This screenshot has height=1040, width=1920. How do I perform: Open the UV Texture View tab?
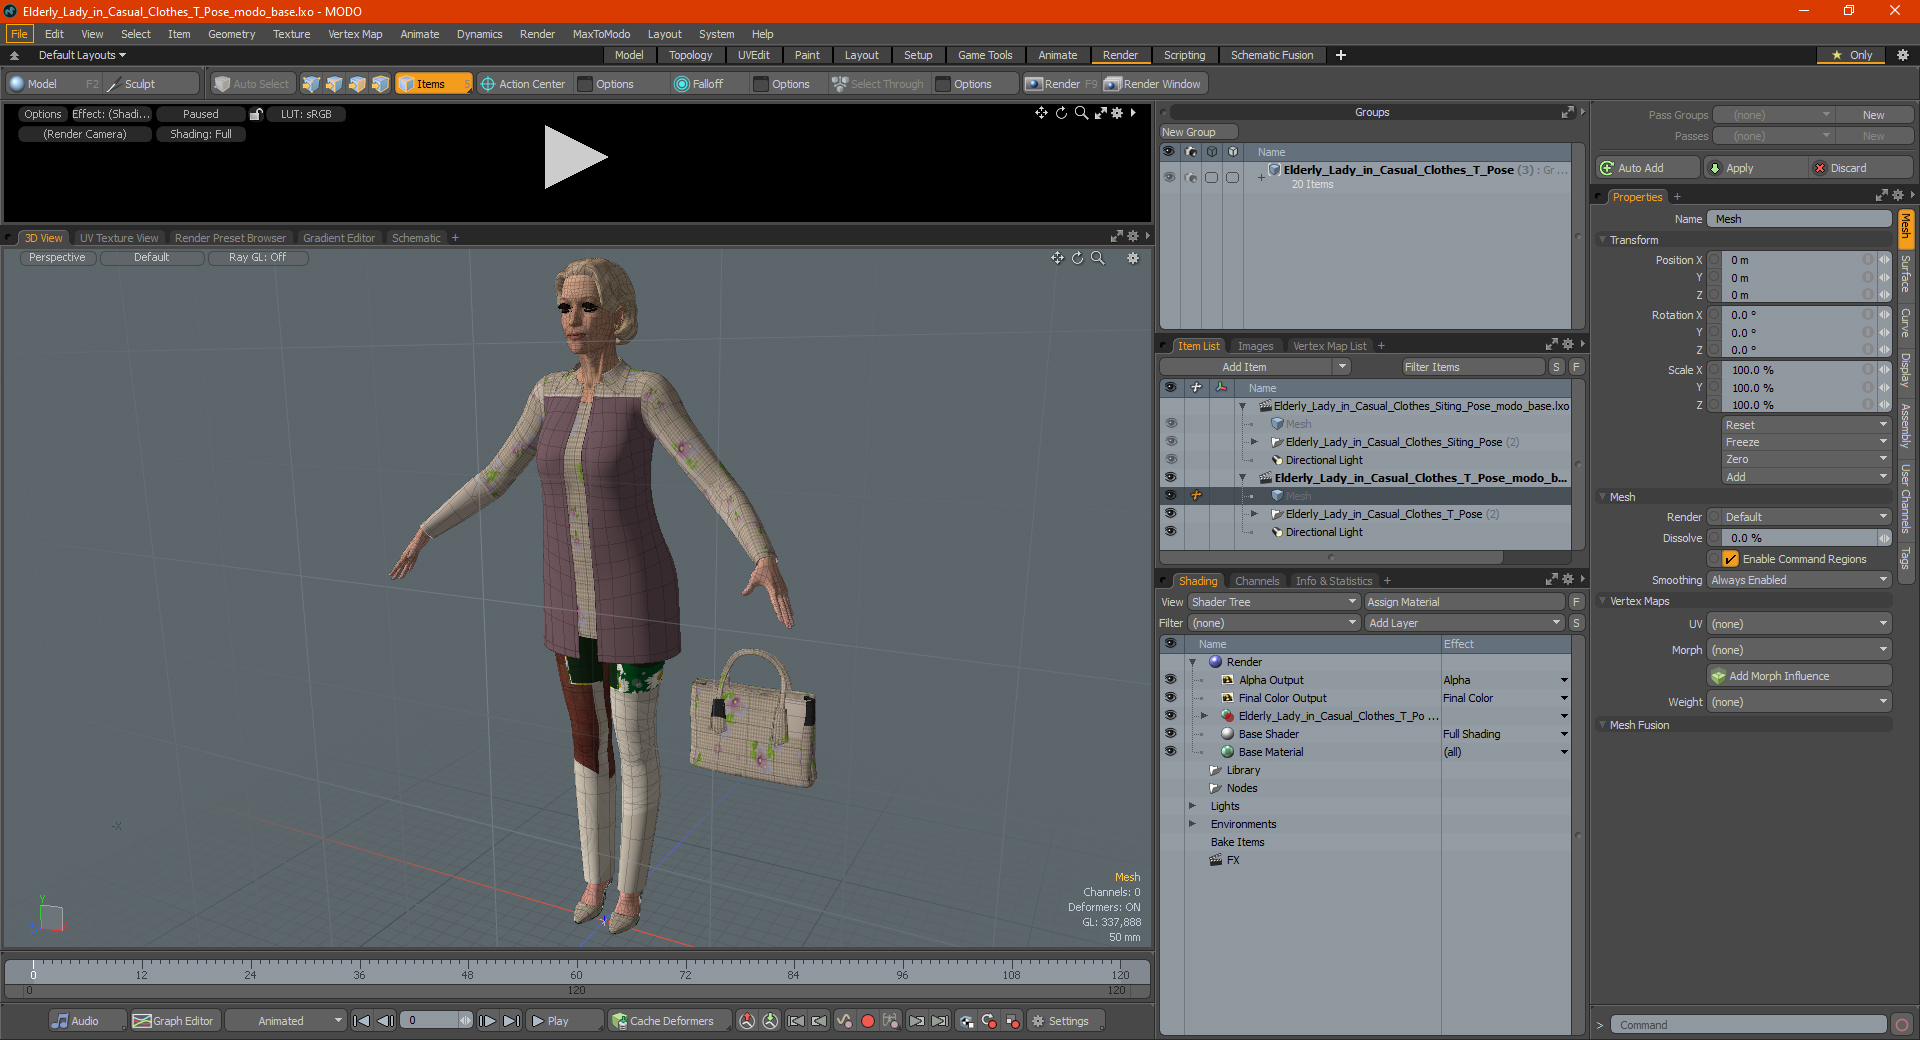click(118, 238)
